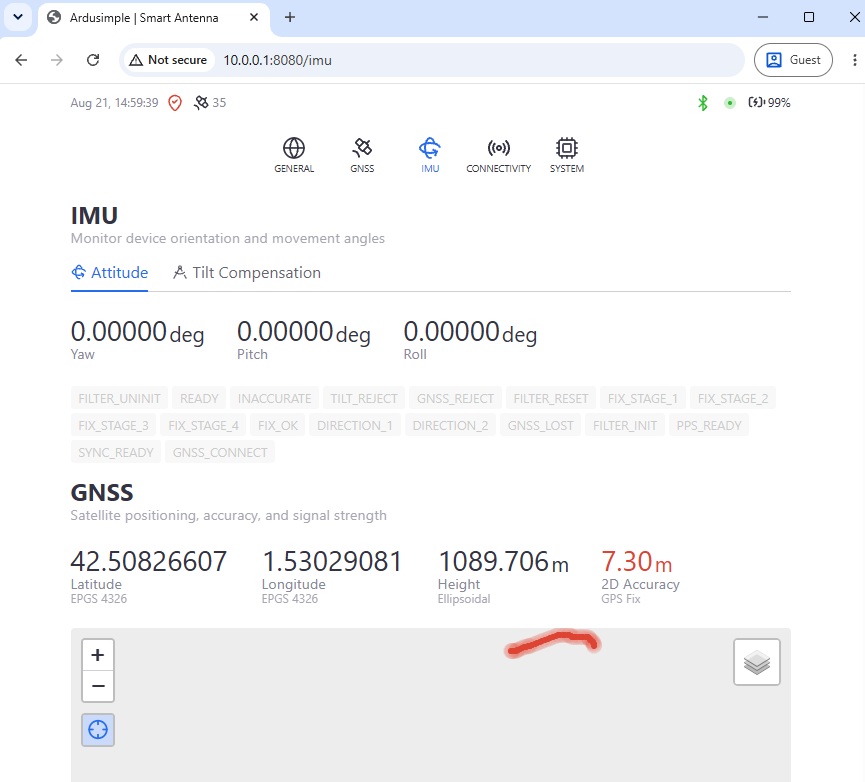
Task: Click the Bluetooth status icon
Action: point(702,103)
